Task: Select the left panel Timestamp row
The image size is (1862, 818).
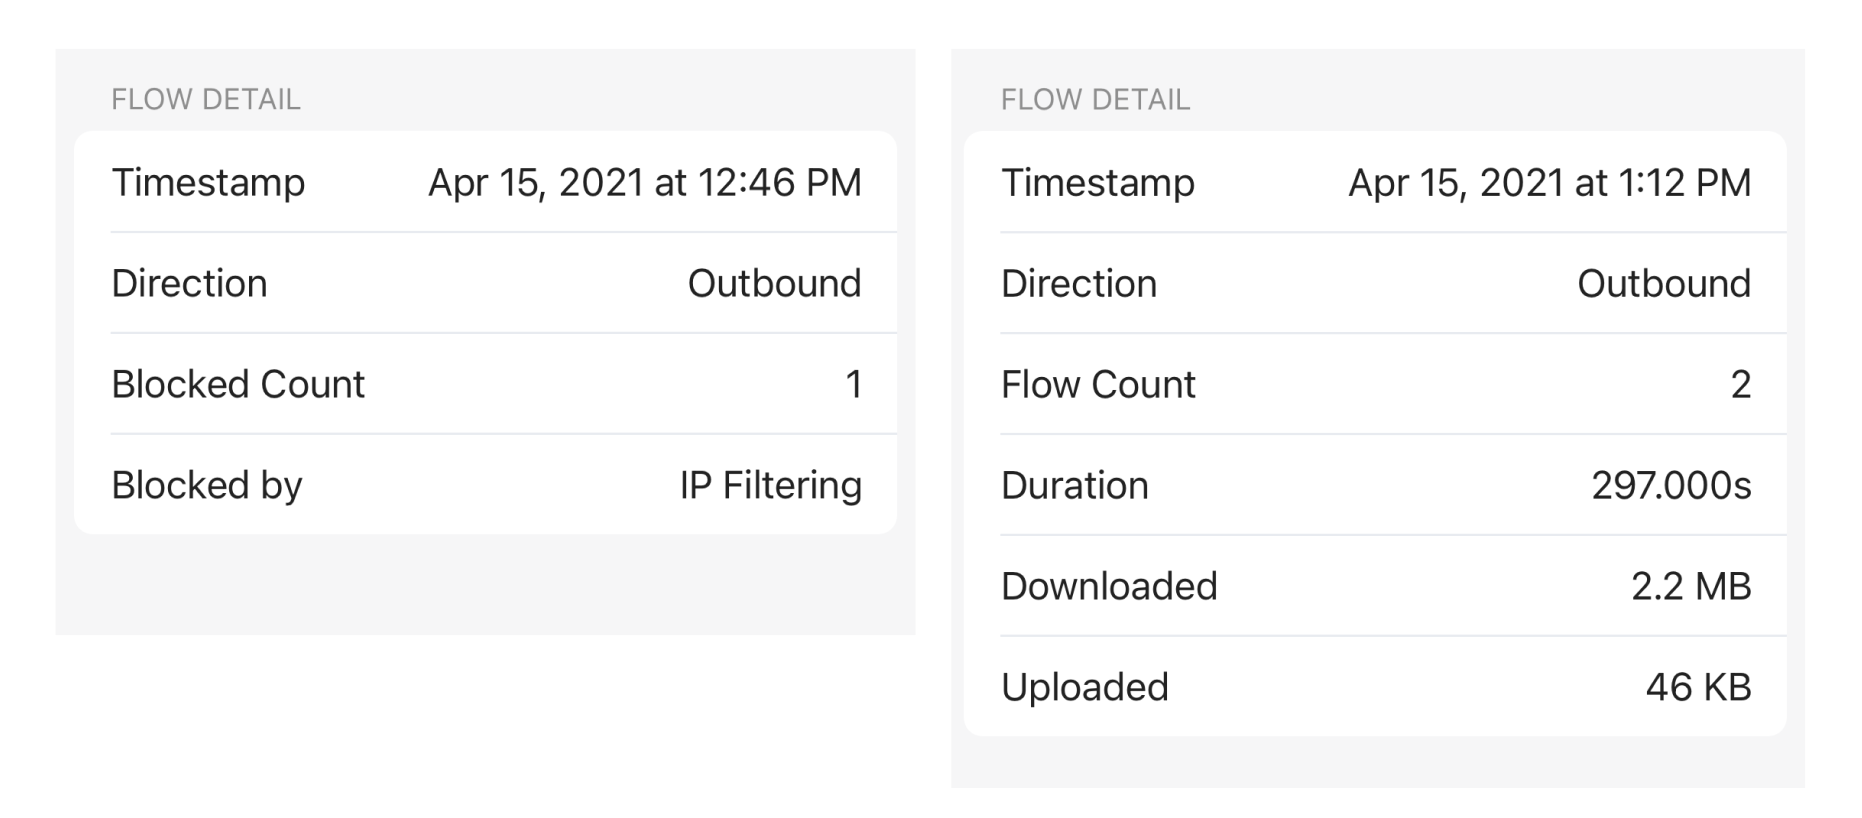Action: coord(485,182)
